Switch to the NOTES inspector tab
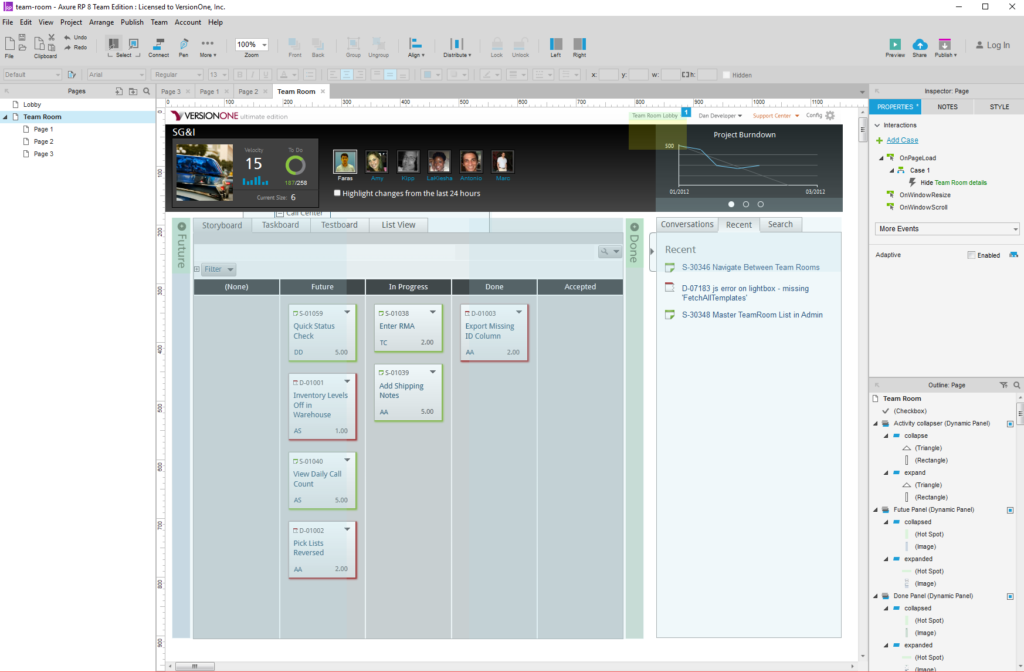The width and height of the screenshot is (1024, 672). coord(947,106)
